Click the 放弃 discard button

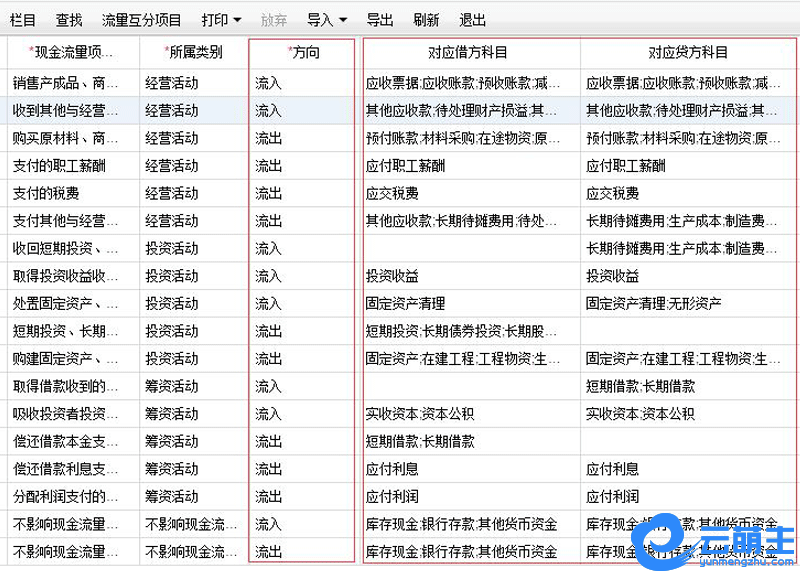pyautogui.click(x=273, y=20)
